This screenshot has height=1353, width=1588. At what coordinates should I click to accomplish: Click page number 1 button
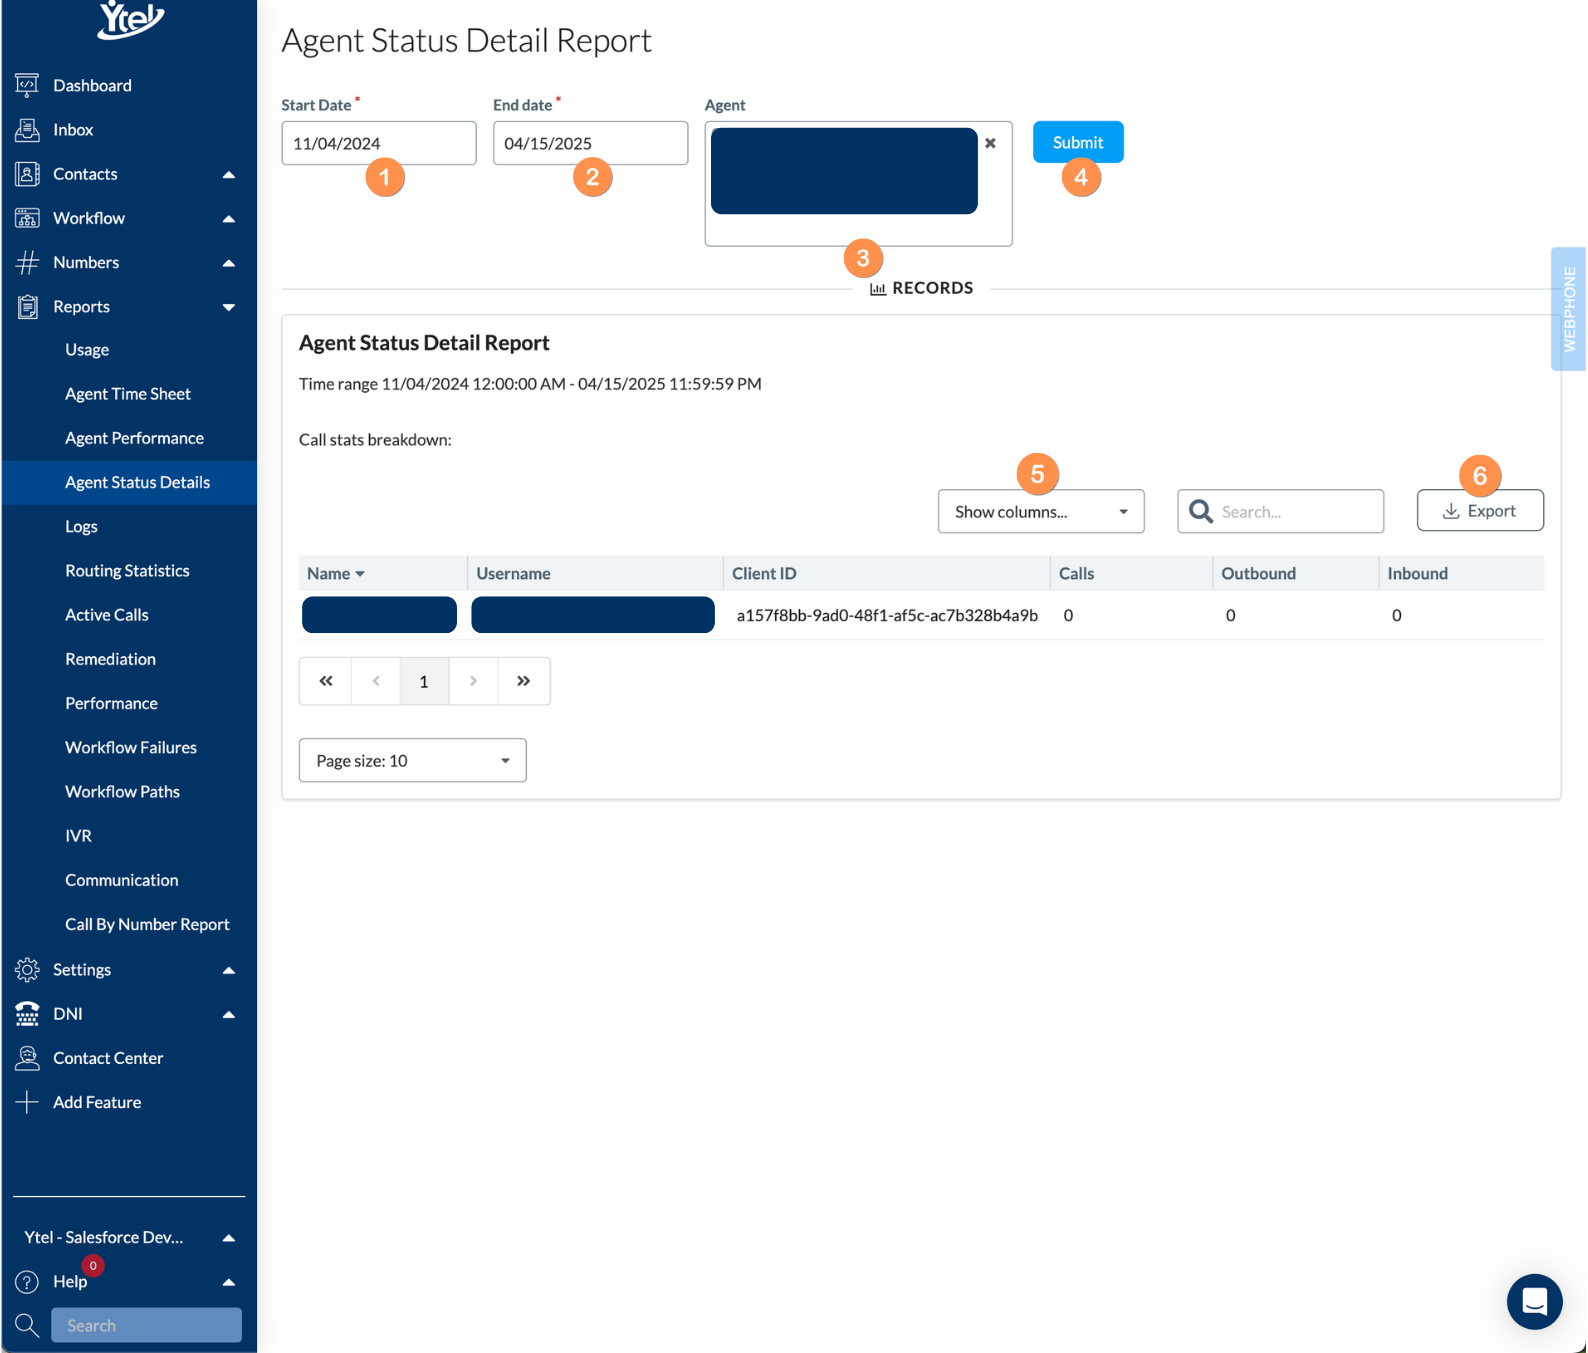tap(424, 681)
